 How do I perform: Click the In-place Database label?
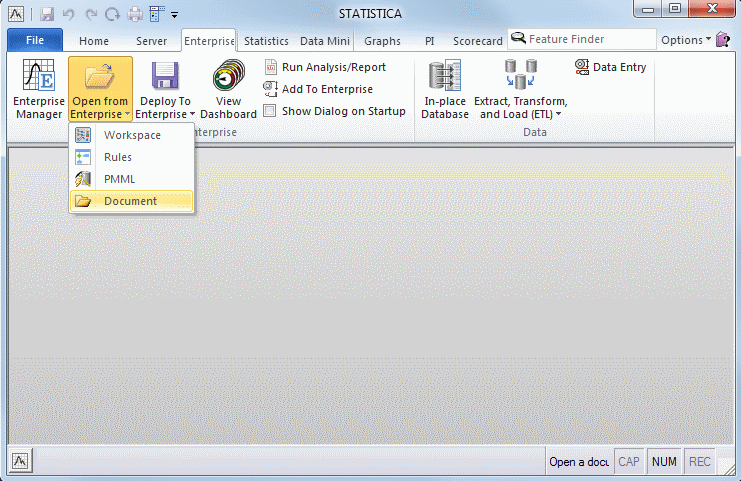tap(445, 108)
